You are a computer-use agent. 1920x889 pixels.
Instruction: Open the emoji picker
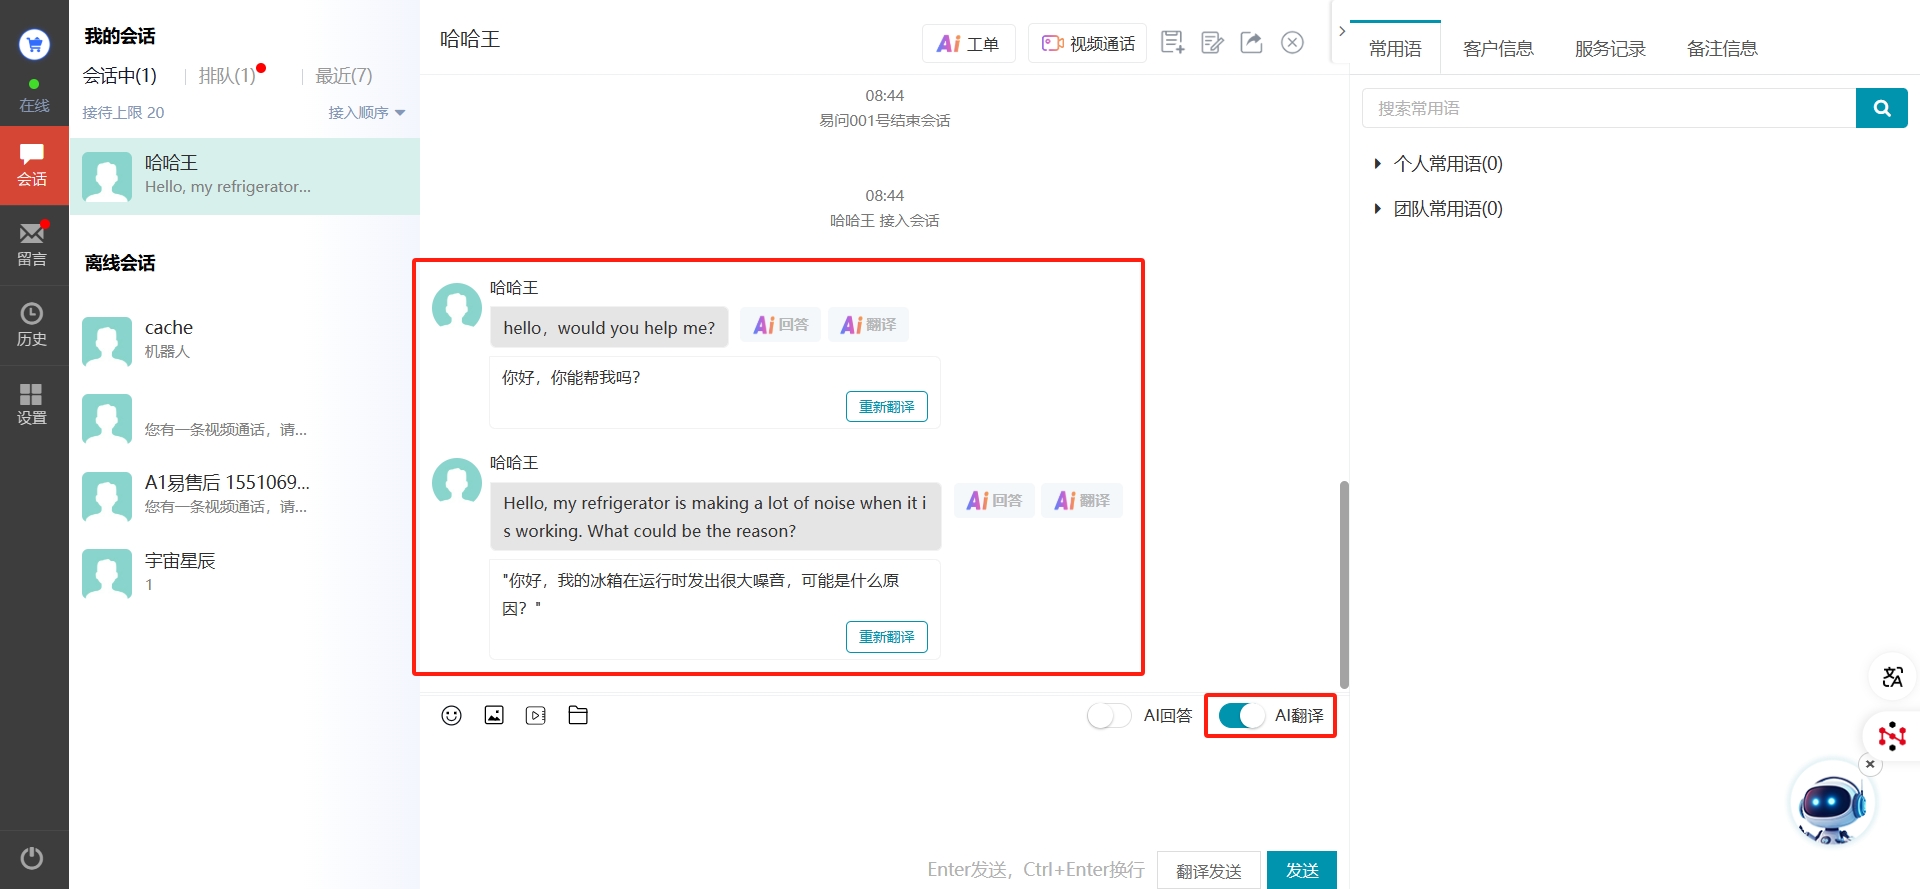pyautogui.click(x=452, y=715)
